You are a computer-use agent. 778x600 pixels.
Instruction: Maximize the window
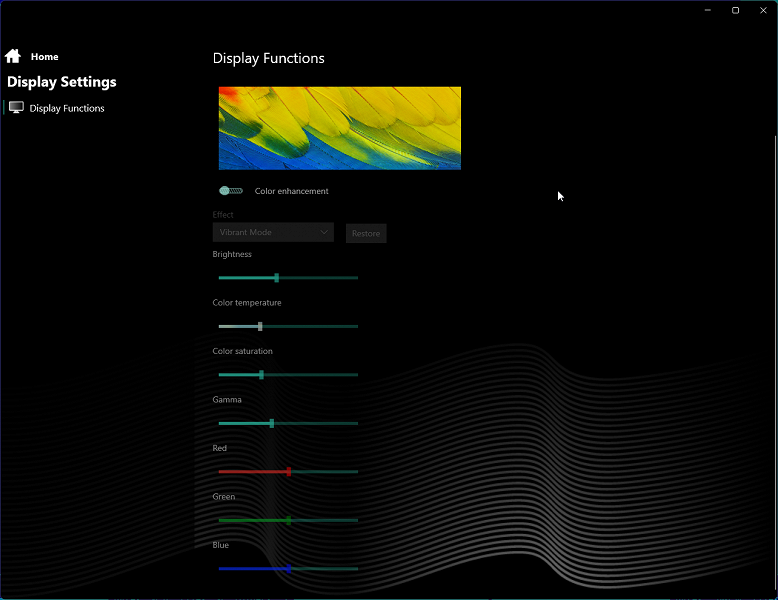[x=735, y=10]
